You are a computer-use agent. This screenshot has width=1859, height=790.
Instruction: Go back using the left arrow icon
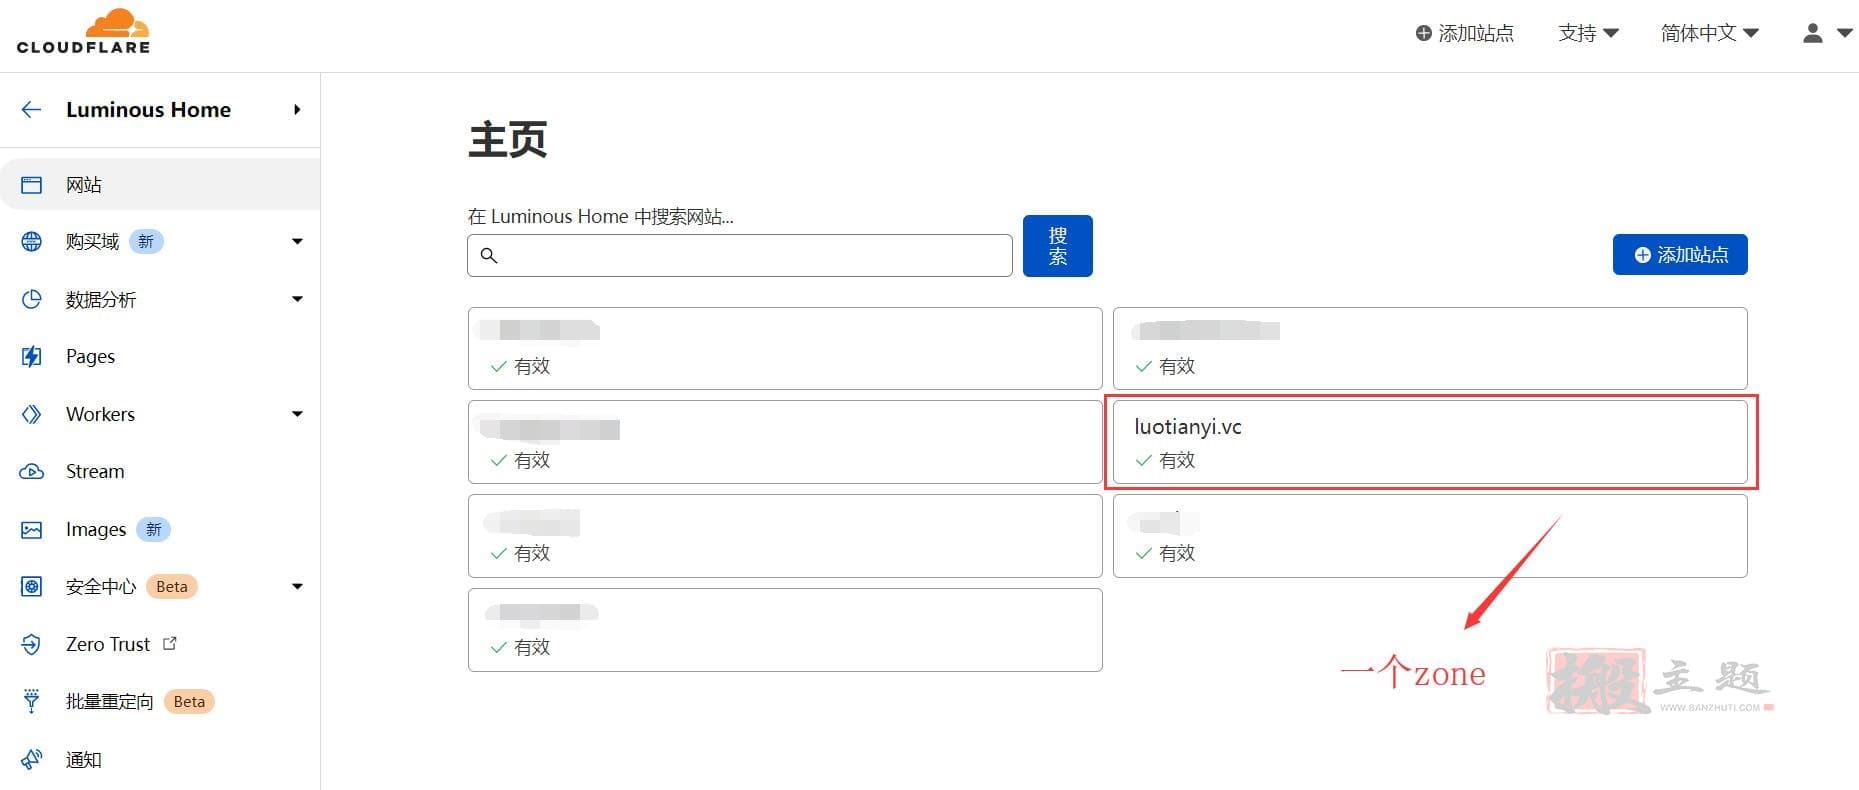tap(31, 110)
